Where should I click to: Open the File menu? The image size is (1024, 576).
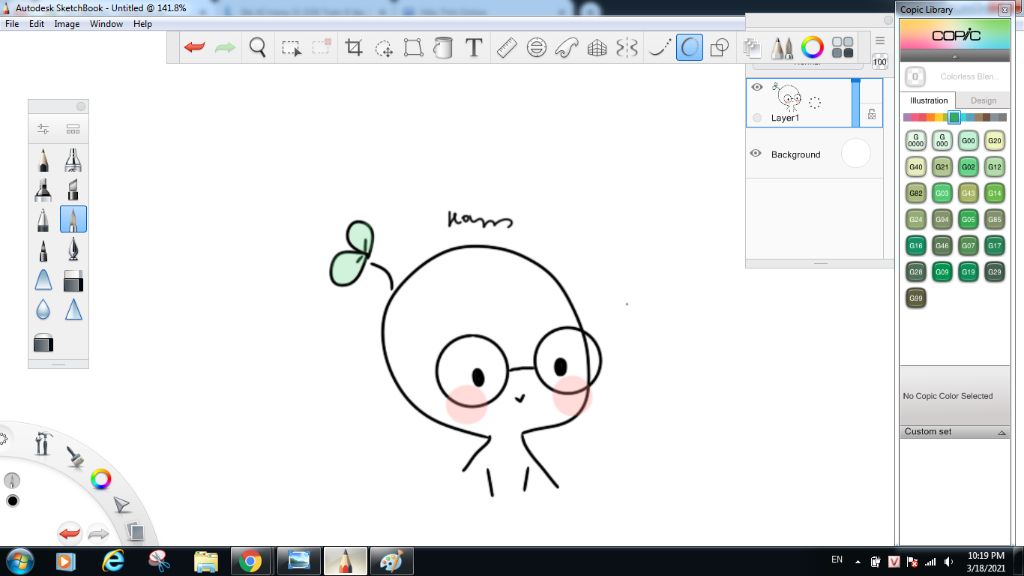tap(12, 24)
